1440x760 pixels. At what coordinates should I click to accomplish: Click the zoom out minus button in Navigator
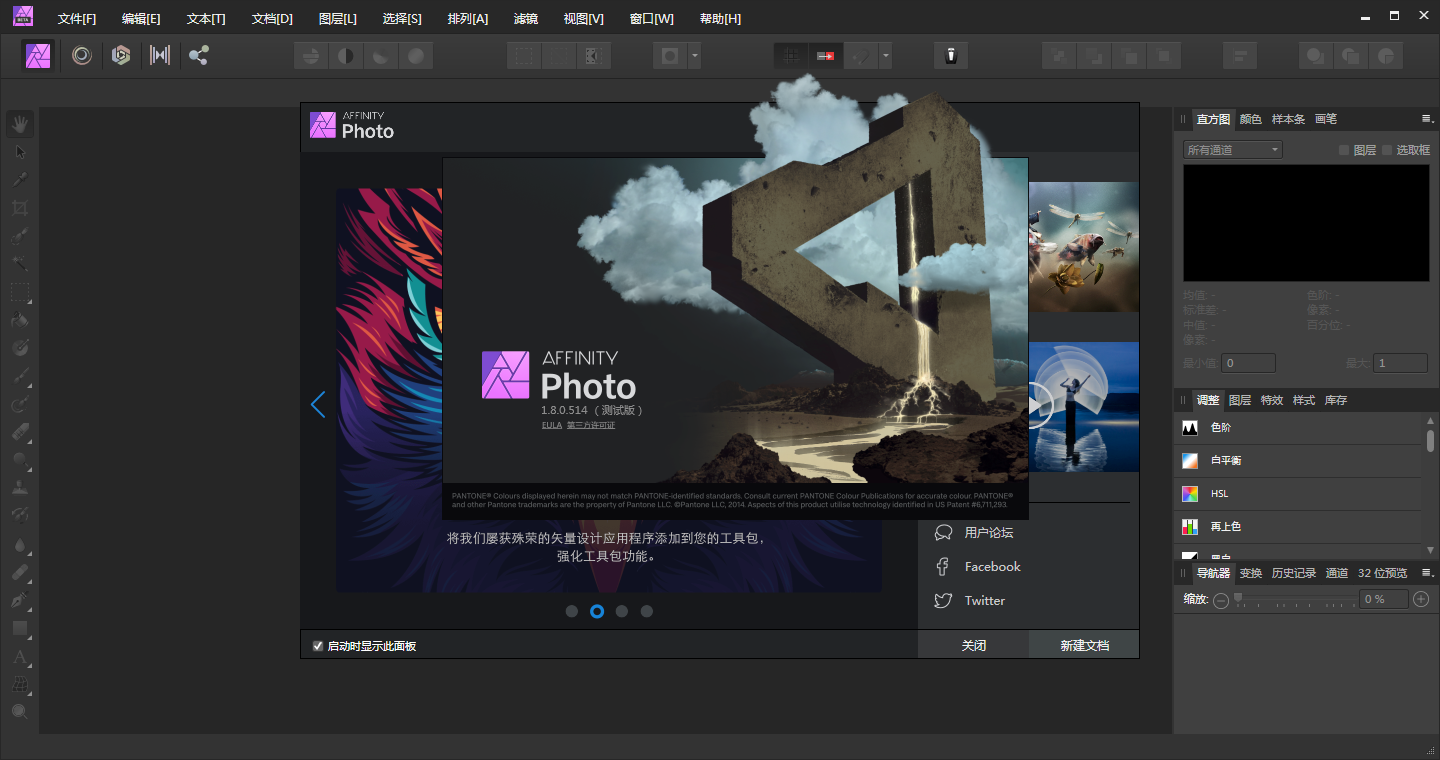click(1221, 599)
